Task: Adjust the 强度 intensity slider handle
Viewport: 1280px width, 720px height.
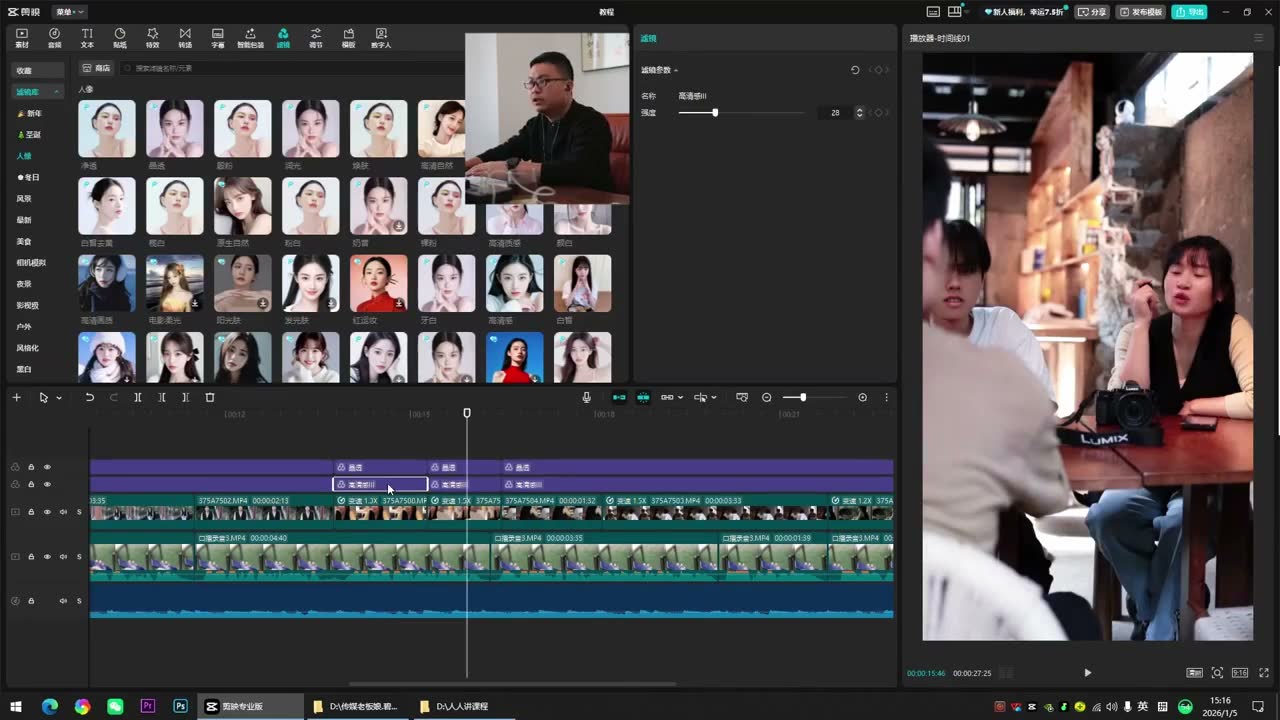Action: (x=715, y=112)
